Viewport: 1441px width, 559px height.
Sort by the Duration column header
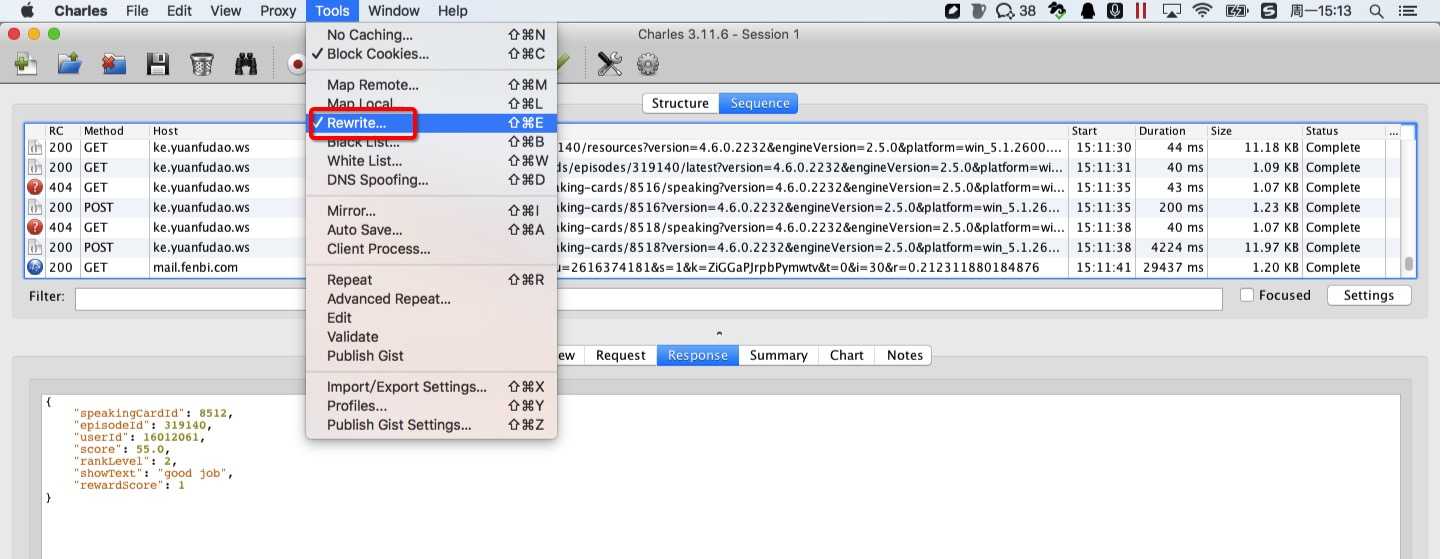[x=1171, y=131]
